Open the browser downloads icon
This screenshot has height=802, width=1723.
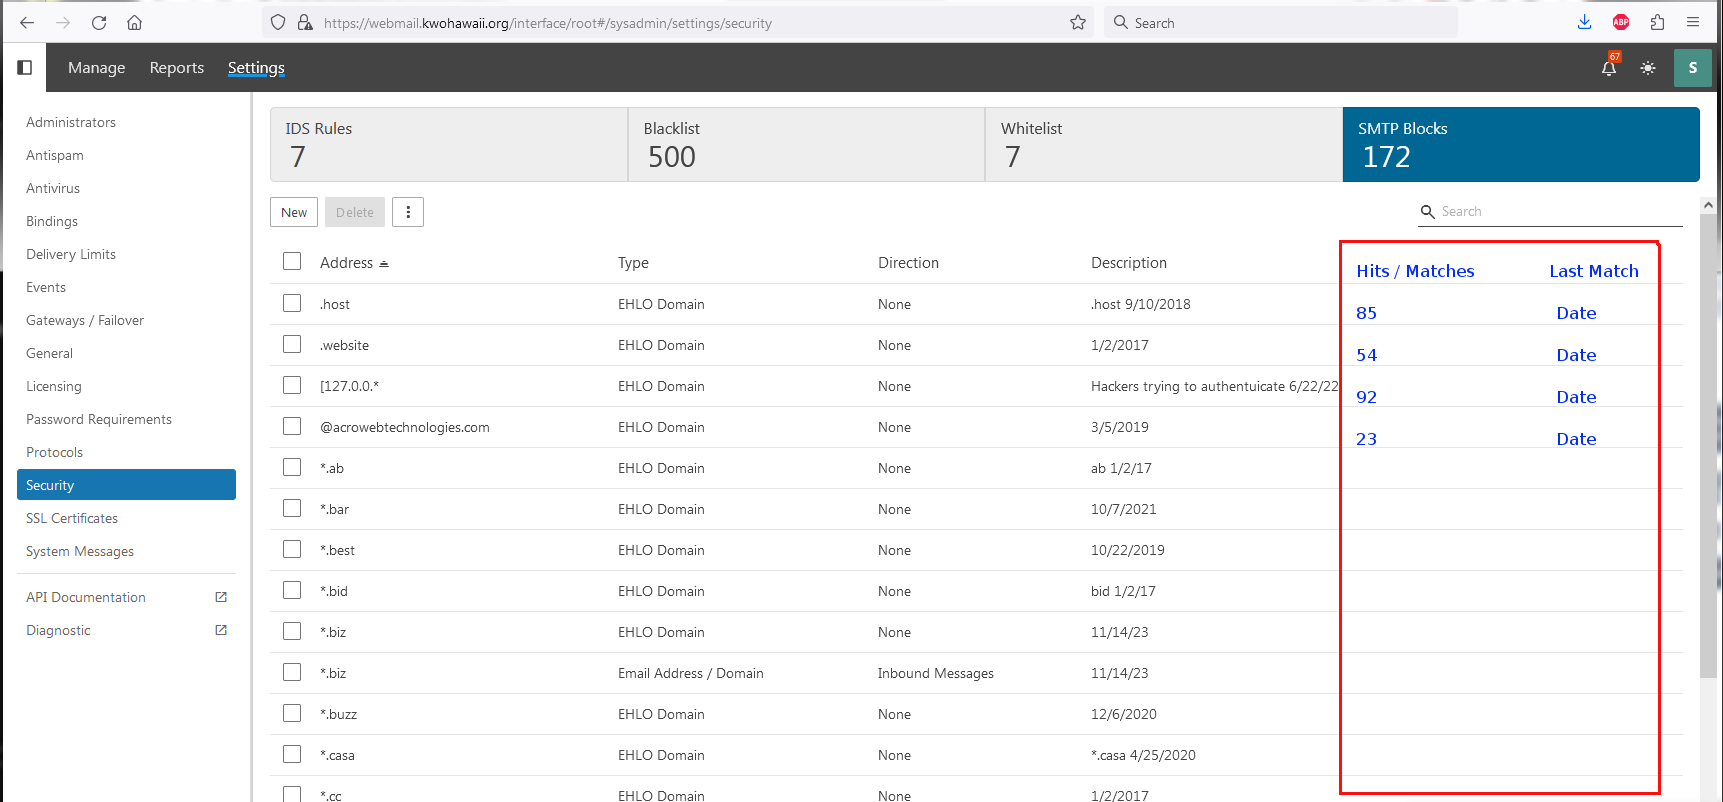pyautogui.click(x=1584, y=23)
